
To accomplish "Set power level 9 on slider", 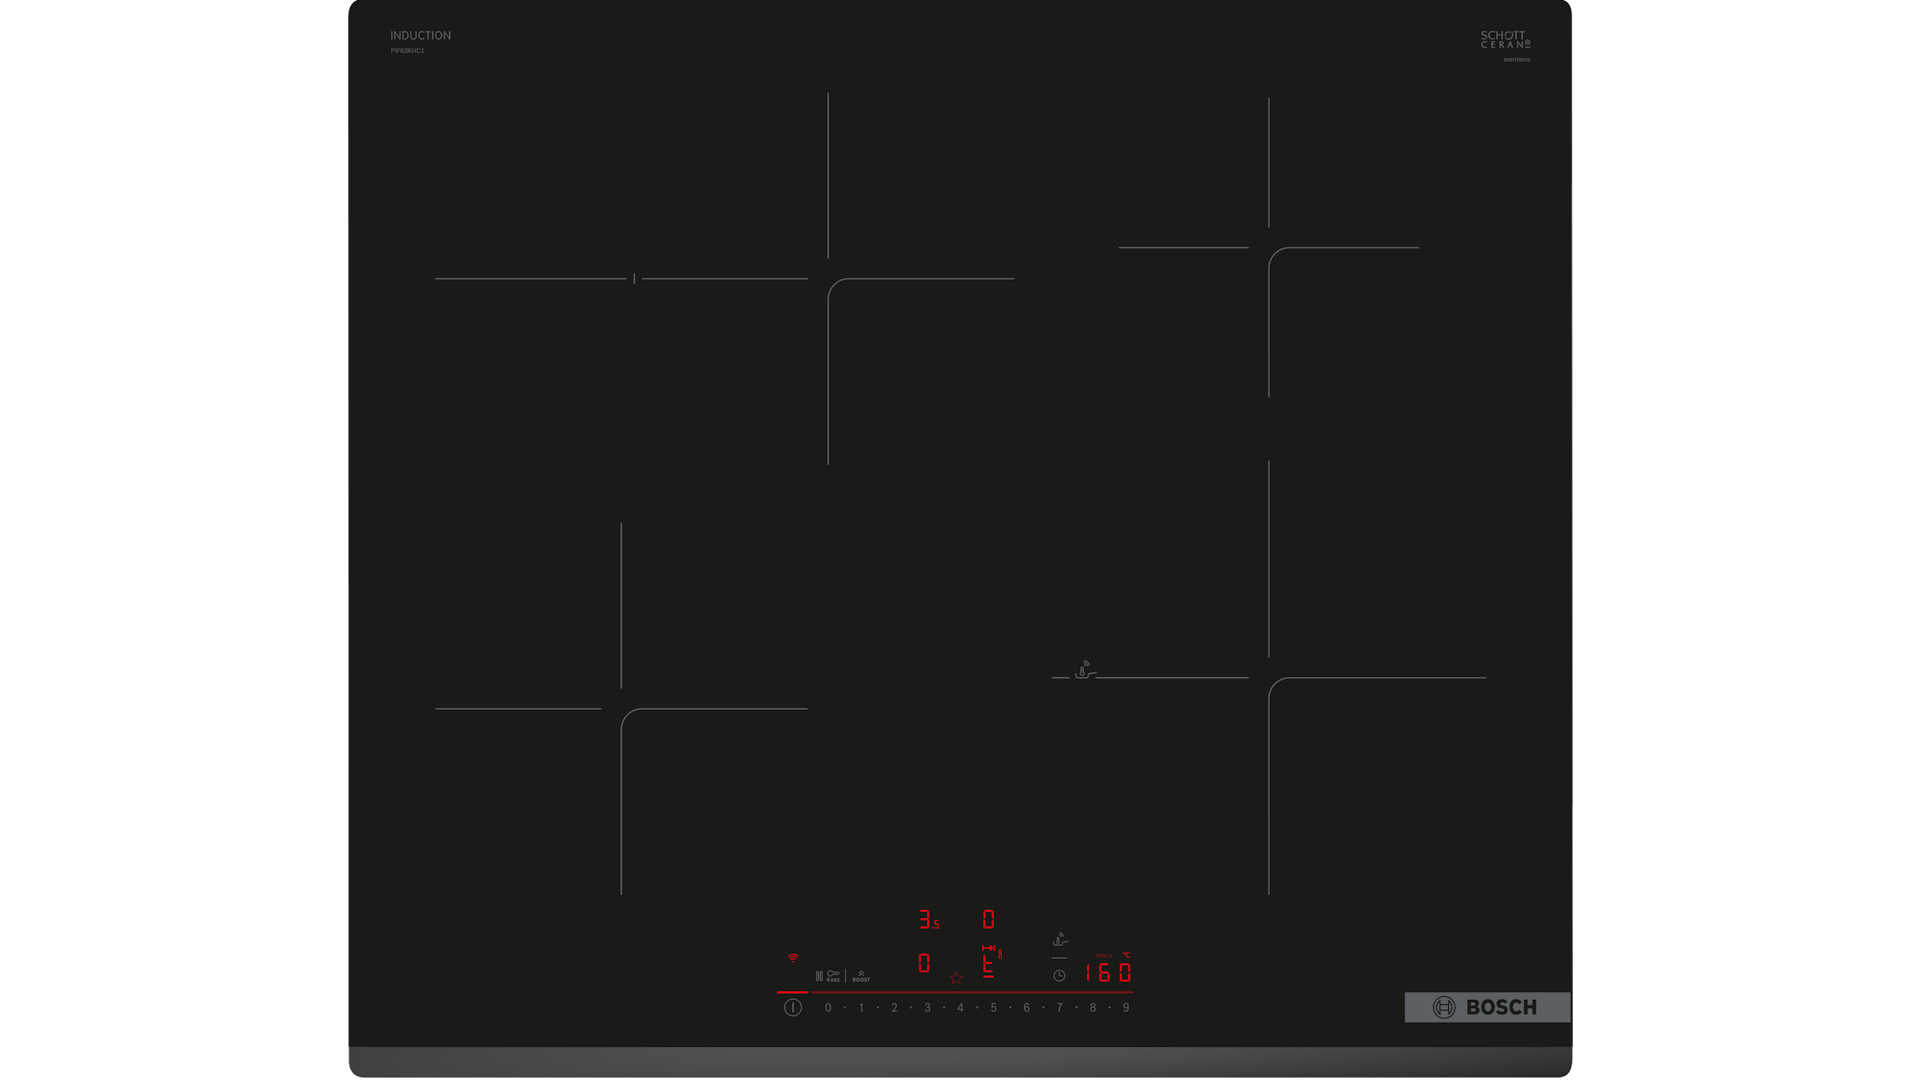I will pyautogui.click(x=1126, y=1008).
